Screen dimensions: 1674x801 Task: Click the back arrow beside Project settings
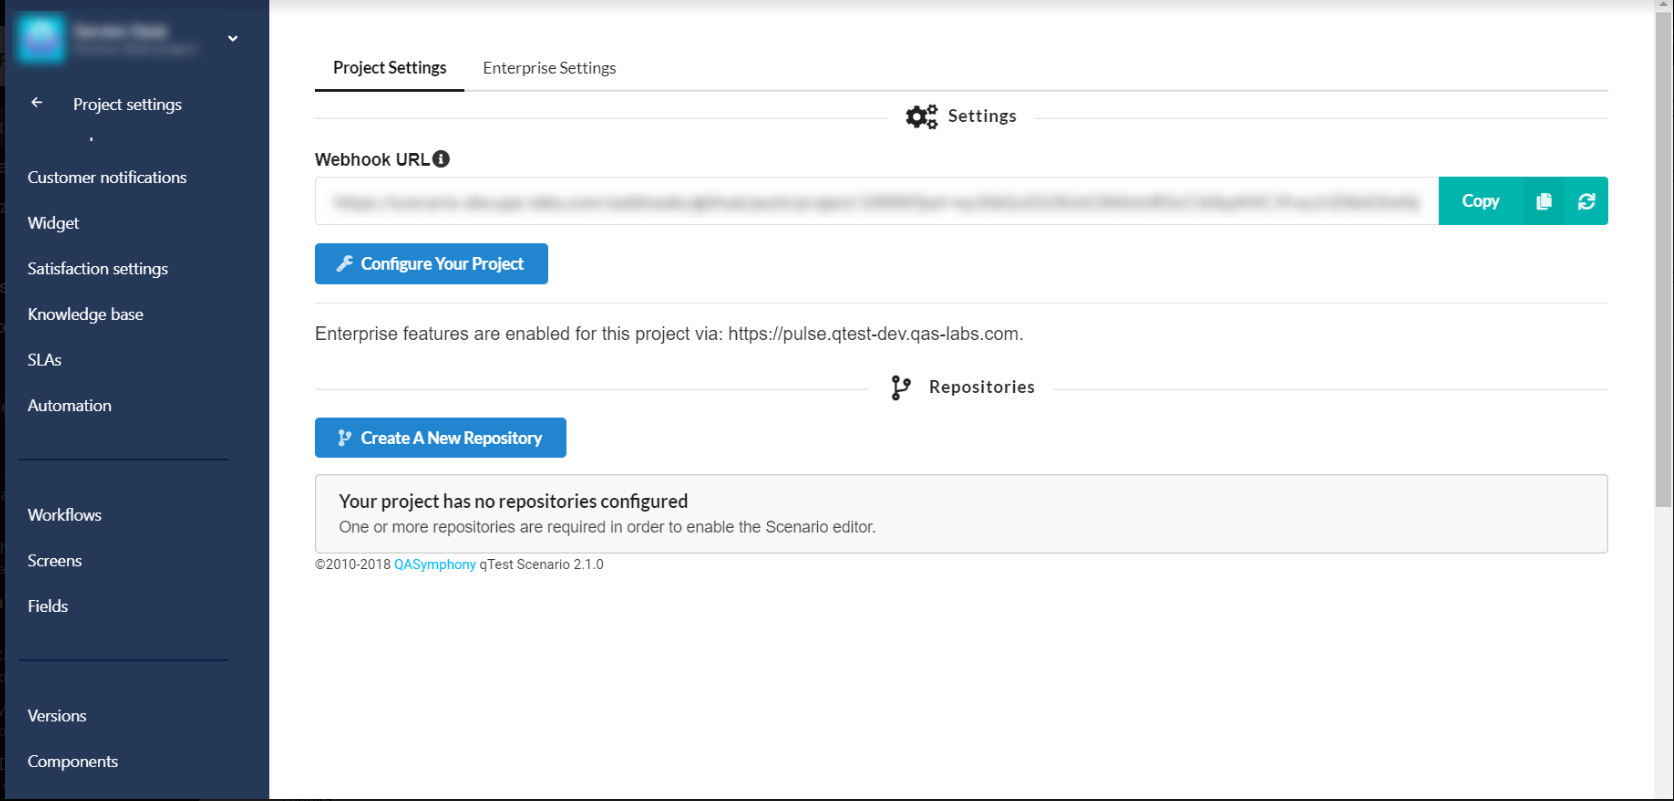[x=37, y=103]
